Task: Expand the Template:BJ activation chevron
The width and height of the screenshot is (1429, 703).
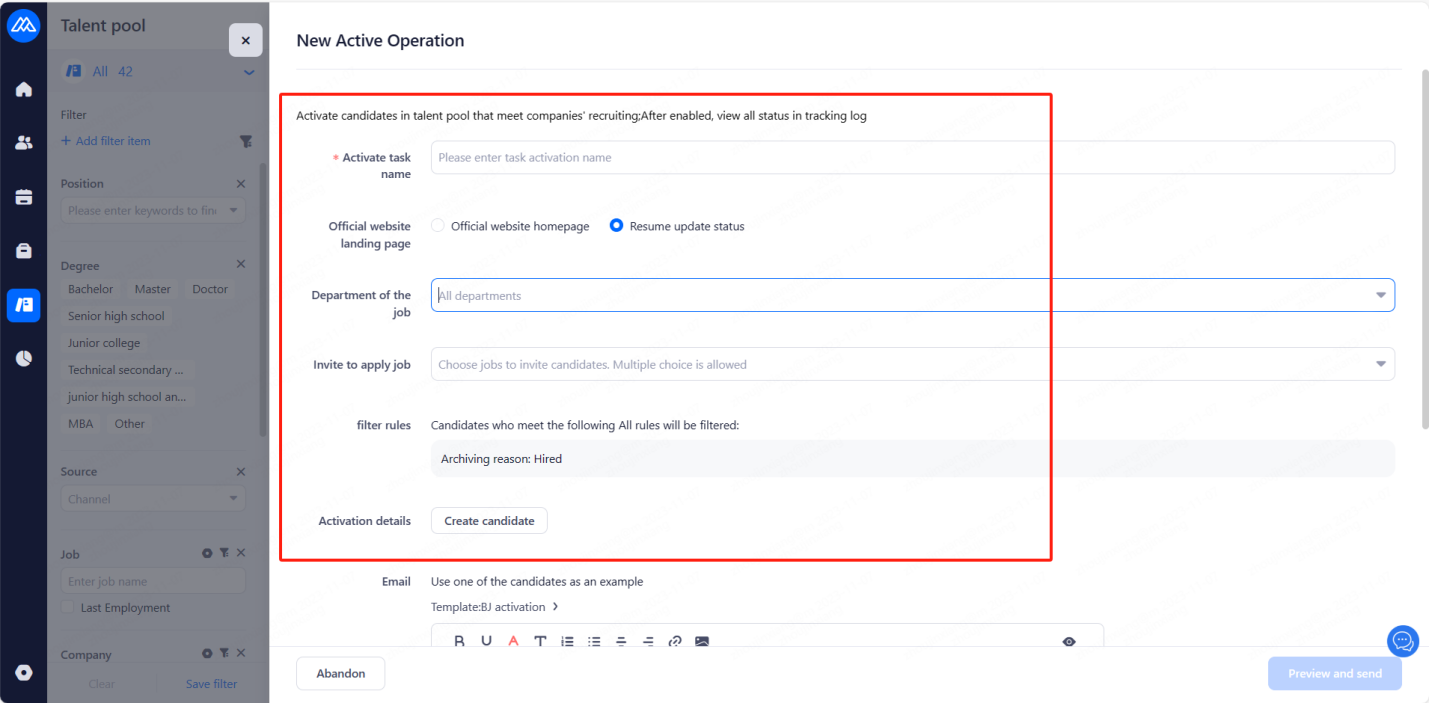Action: (556, 607)
